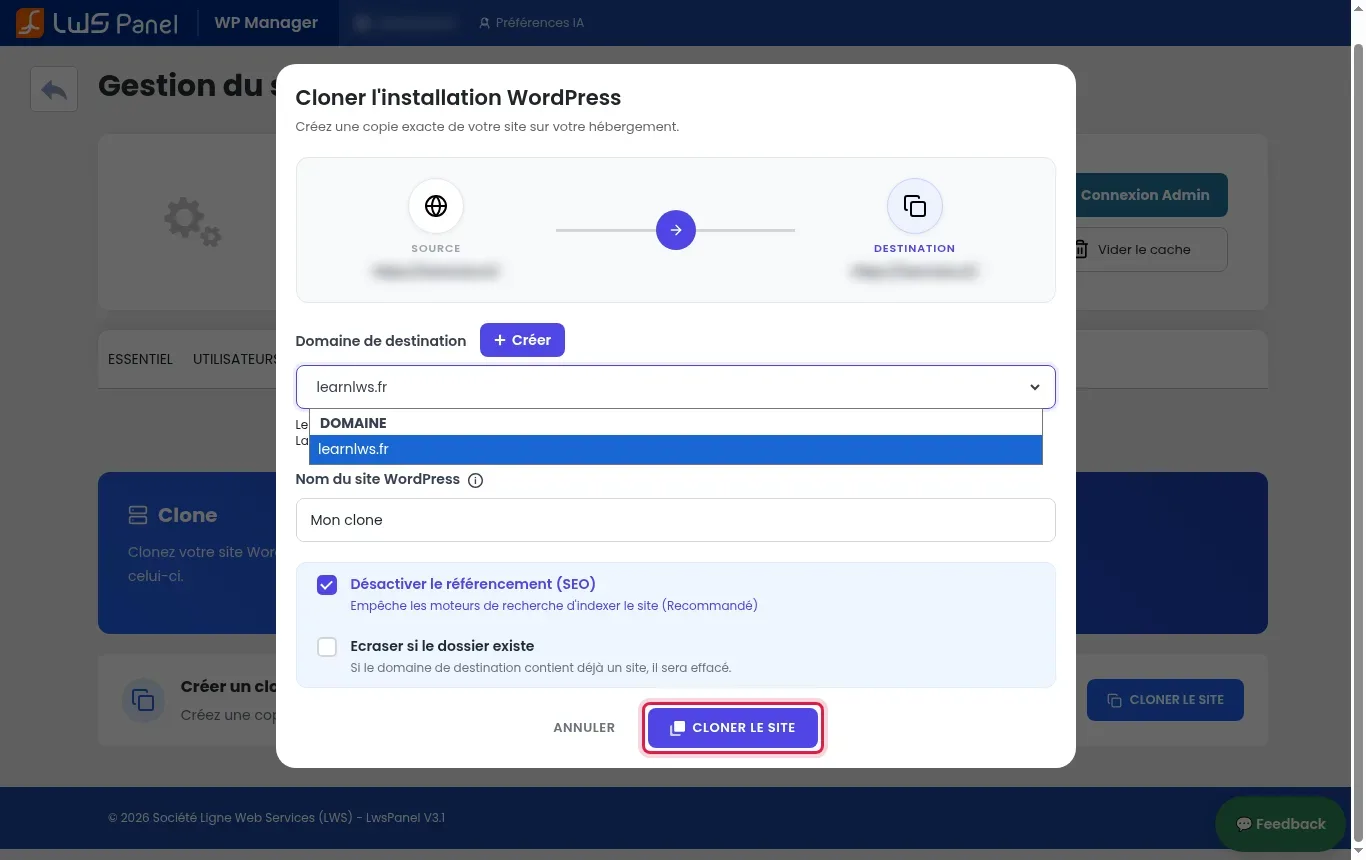Click the info icon beside Nom du site WordPress
The height and width of the screenshot is (860, 1366).
pyautogui.click(x=476, y=480)
